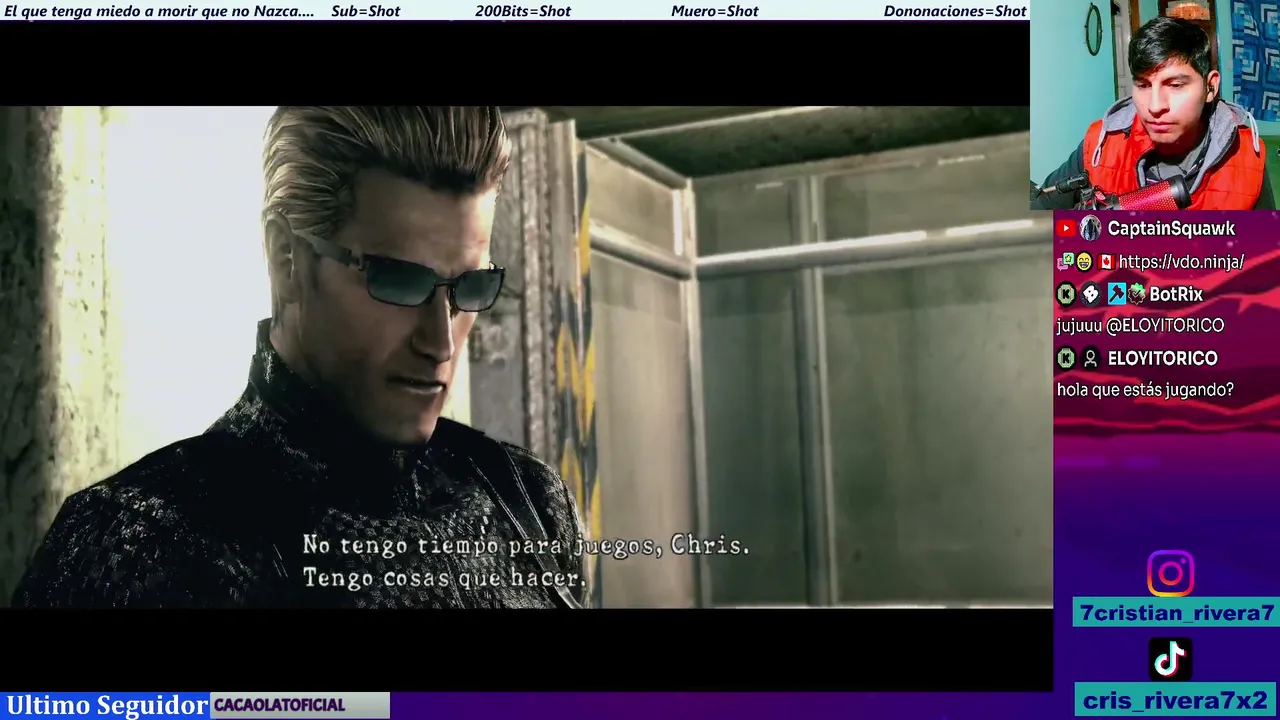Screen dimensions: 1280x720
Task: Click the 'hola que estás jugando?' message
Action: 1145,390
